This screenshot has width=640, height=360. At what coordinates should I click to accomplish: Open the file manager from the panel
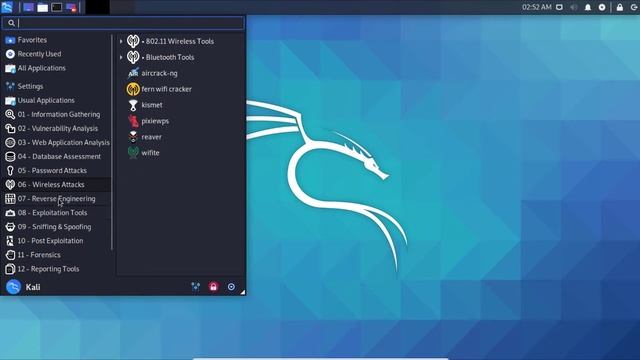tap(42, 7)
